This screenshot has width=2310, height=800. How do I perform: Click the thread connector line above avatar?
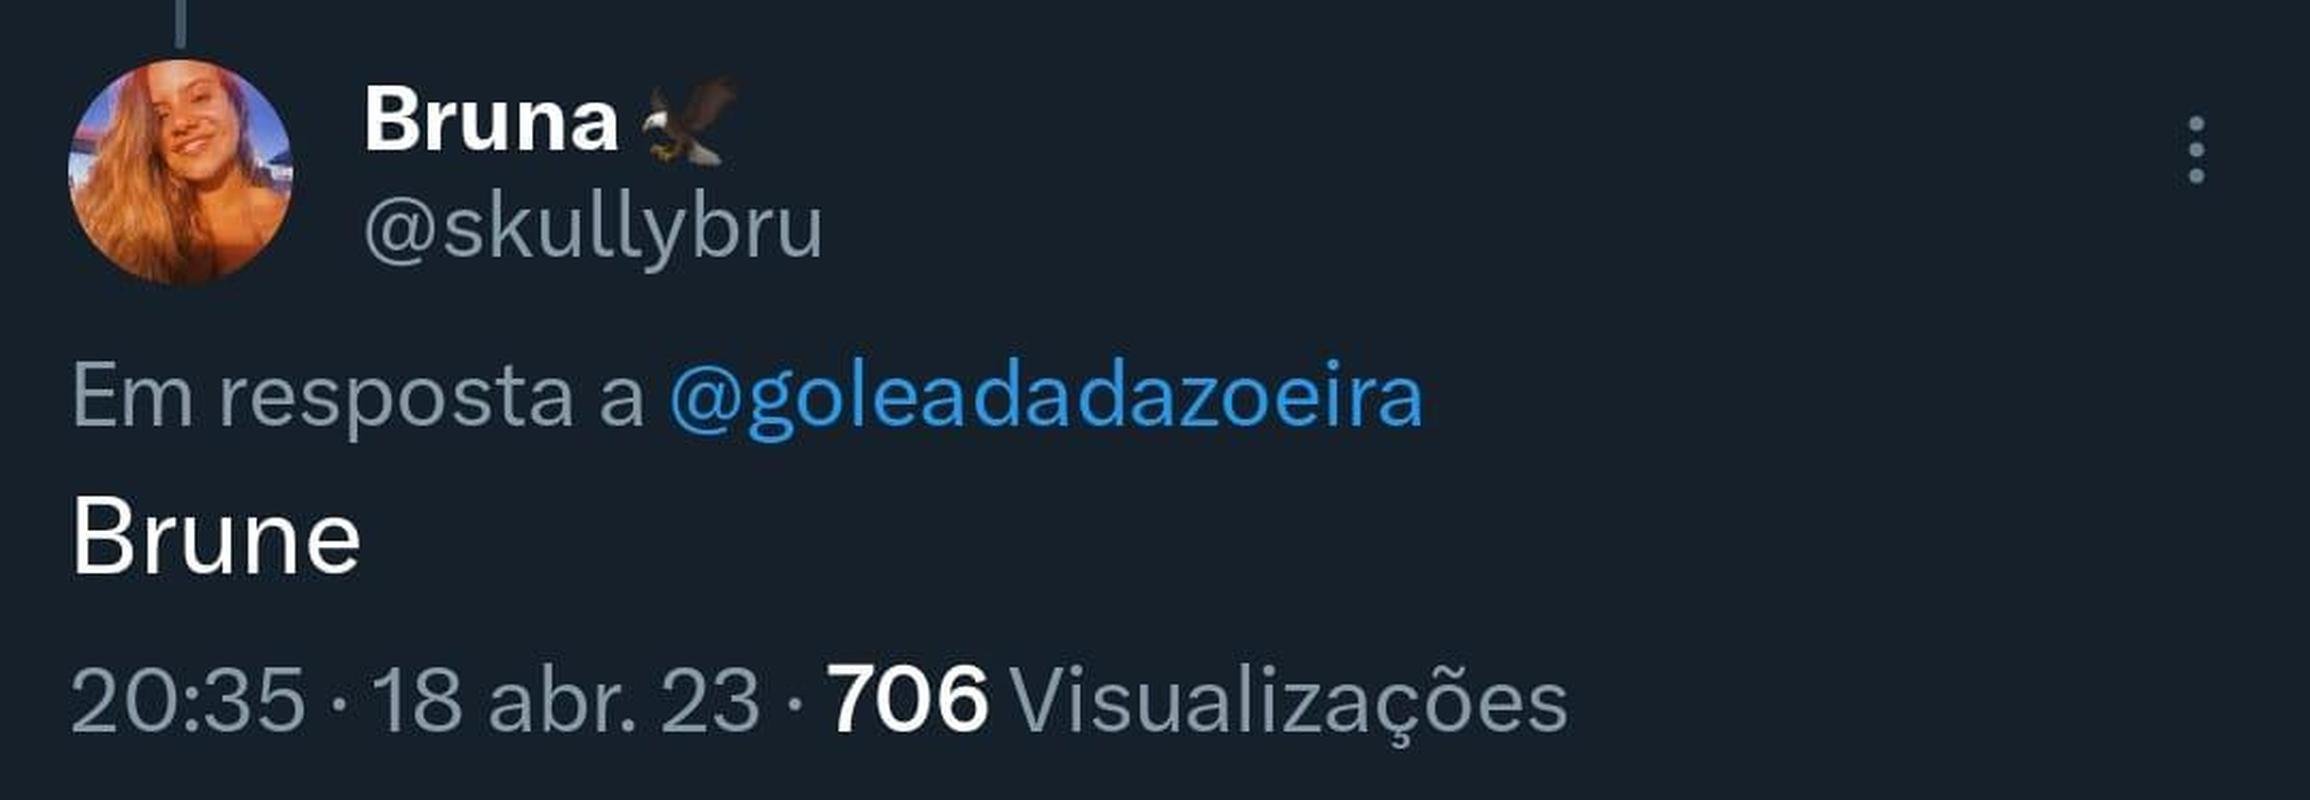tap(180, 23)
